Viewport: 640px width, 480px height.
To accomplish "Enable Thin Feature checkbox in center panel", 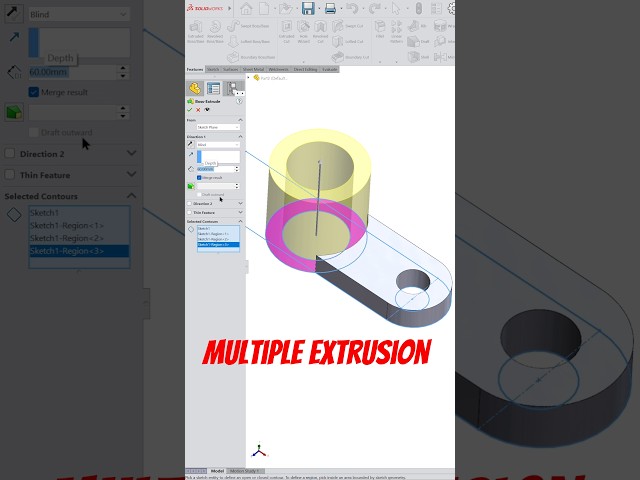I will (189, 213).
